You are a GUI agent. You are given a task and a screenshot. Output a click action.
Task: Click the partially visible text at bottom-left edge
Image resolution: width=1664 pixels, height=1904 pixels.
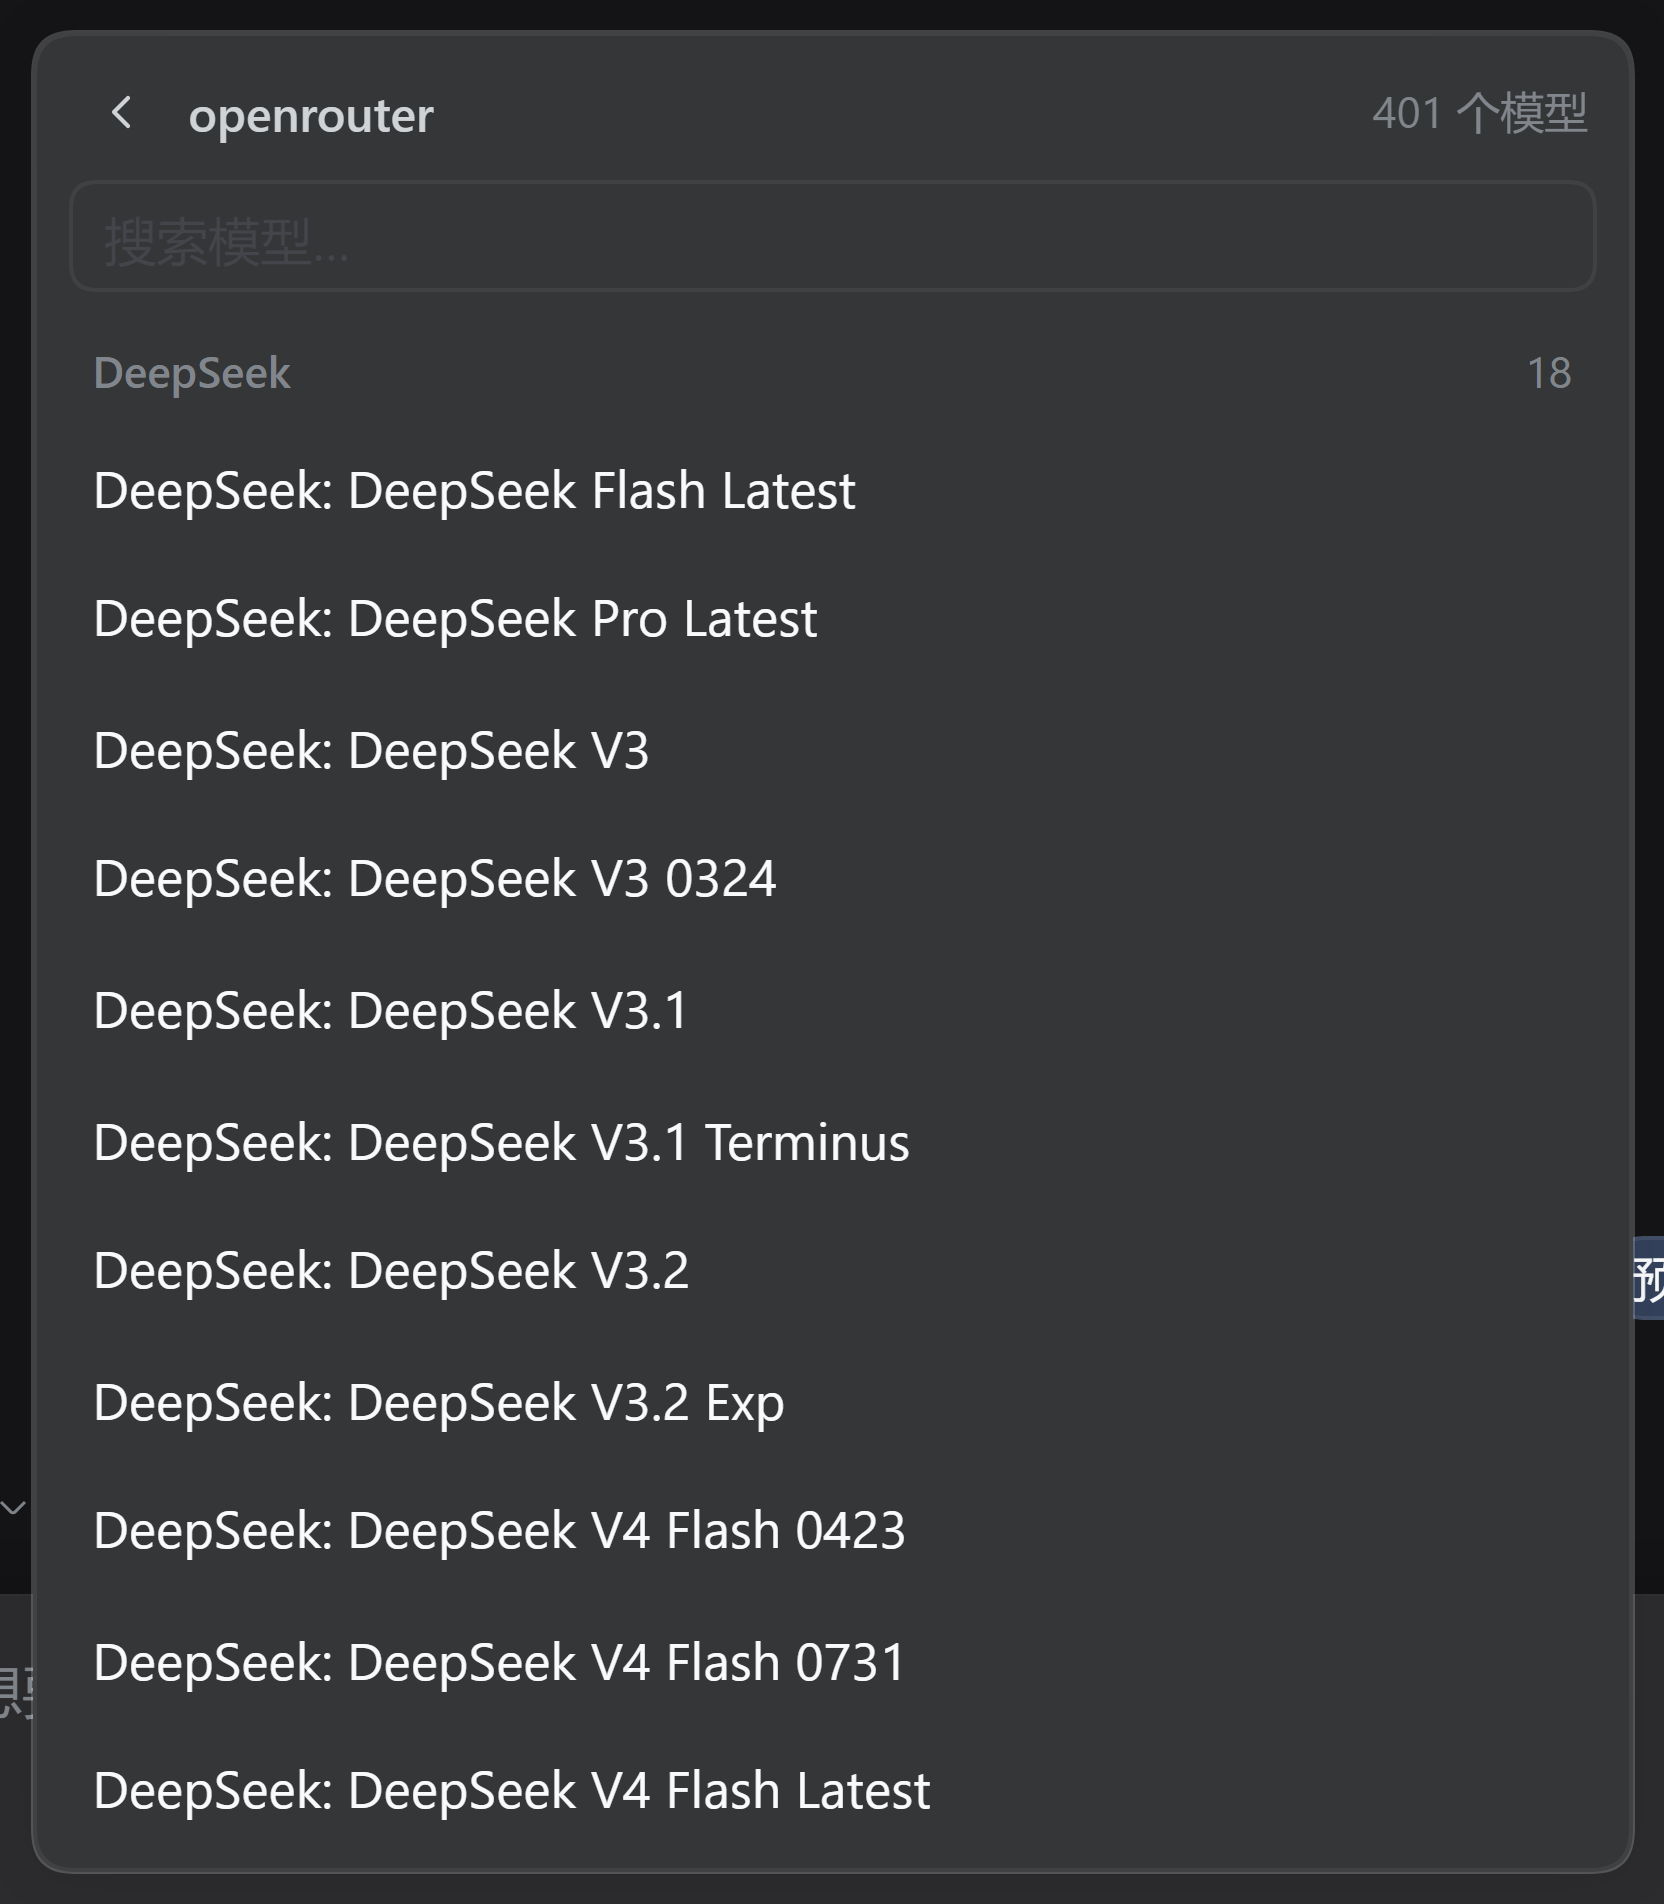tap(16, 1692)
